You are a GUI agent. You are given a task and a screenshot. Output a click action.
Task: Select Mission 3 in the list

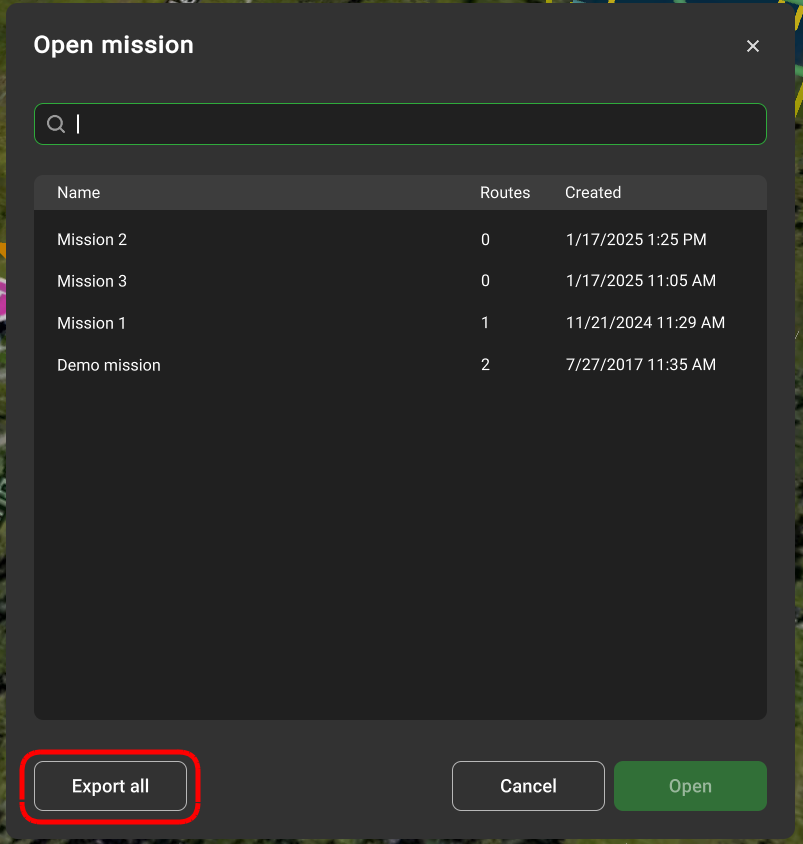click(92, 282)
